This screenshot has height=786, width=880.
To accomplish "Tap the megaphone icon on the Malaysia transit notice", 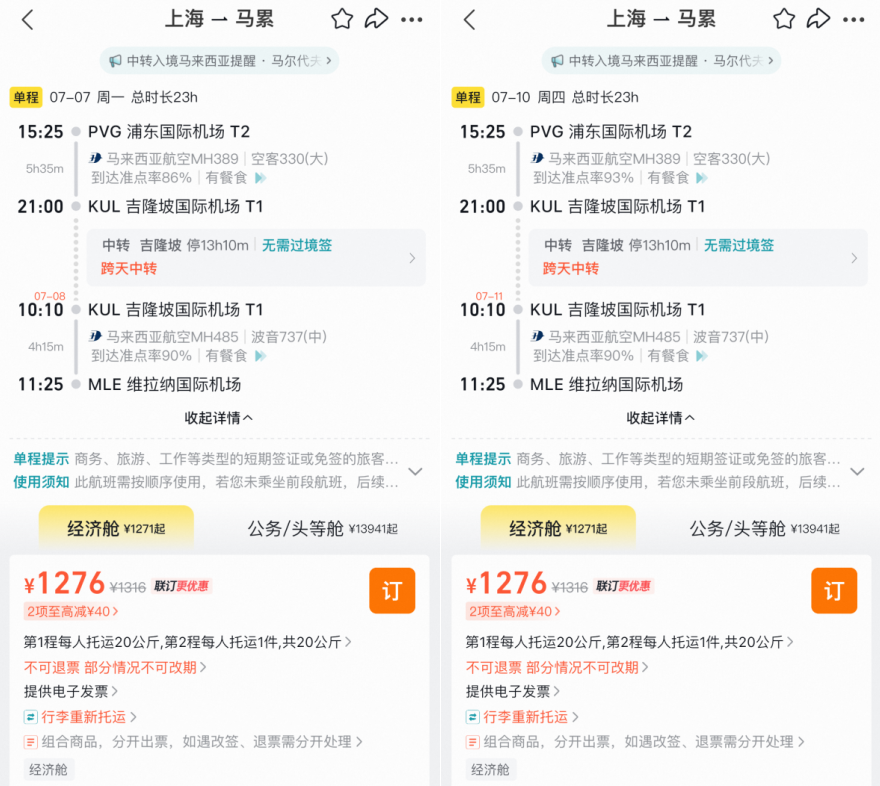I will [114, 61].
